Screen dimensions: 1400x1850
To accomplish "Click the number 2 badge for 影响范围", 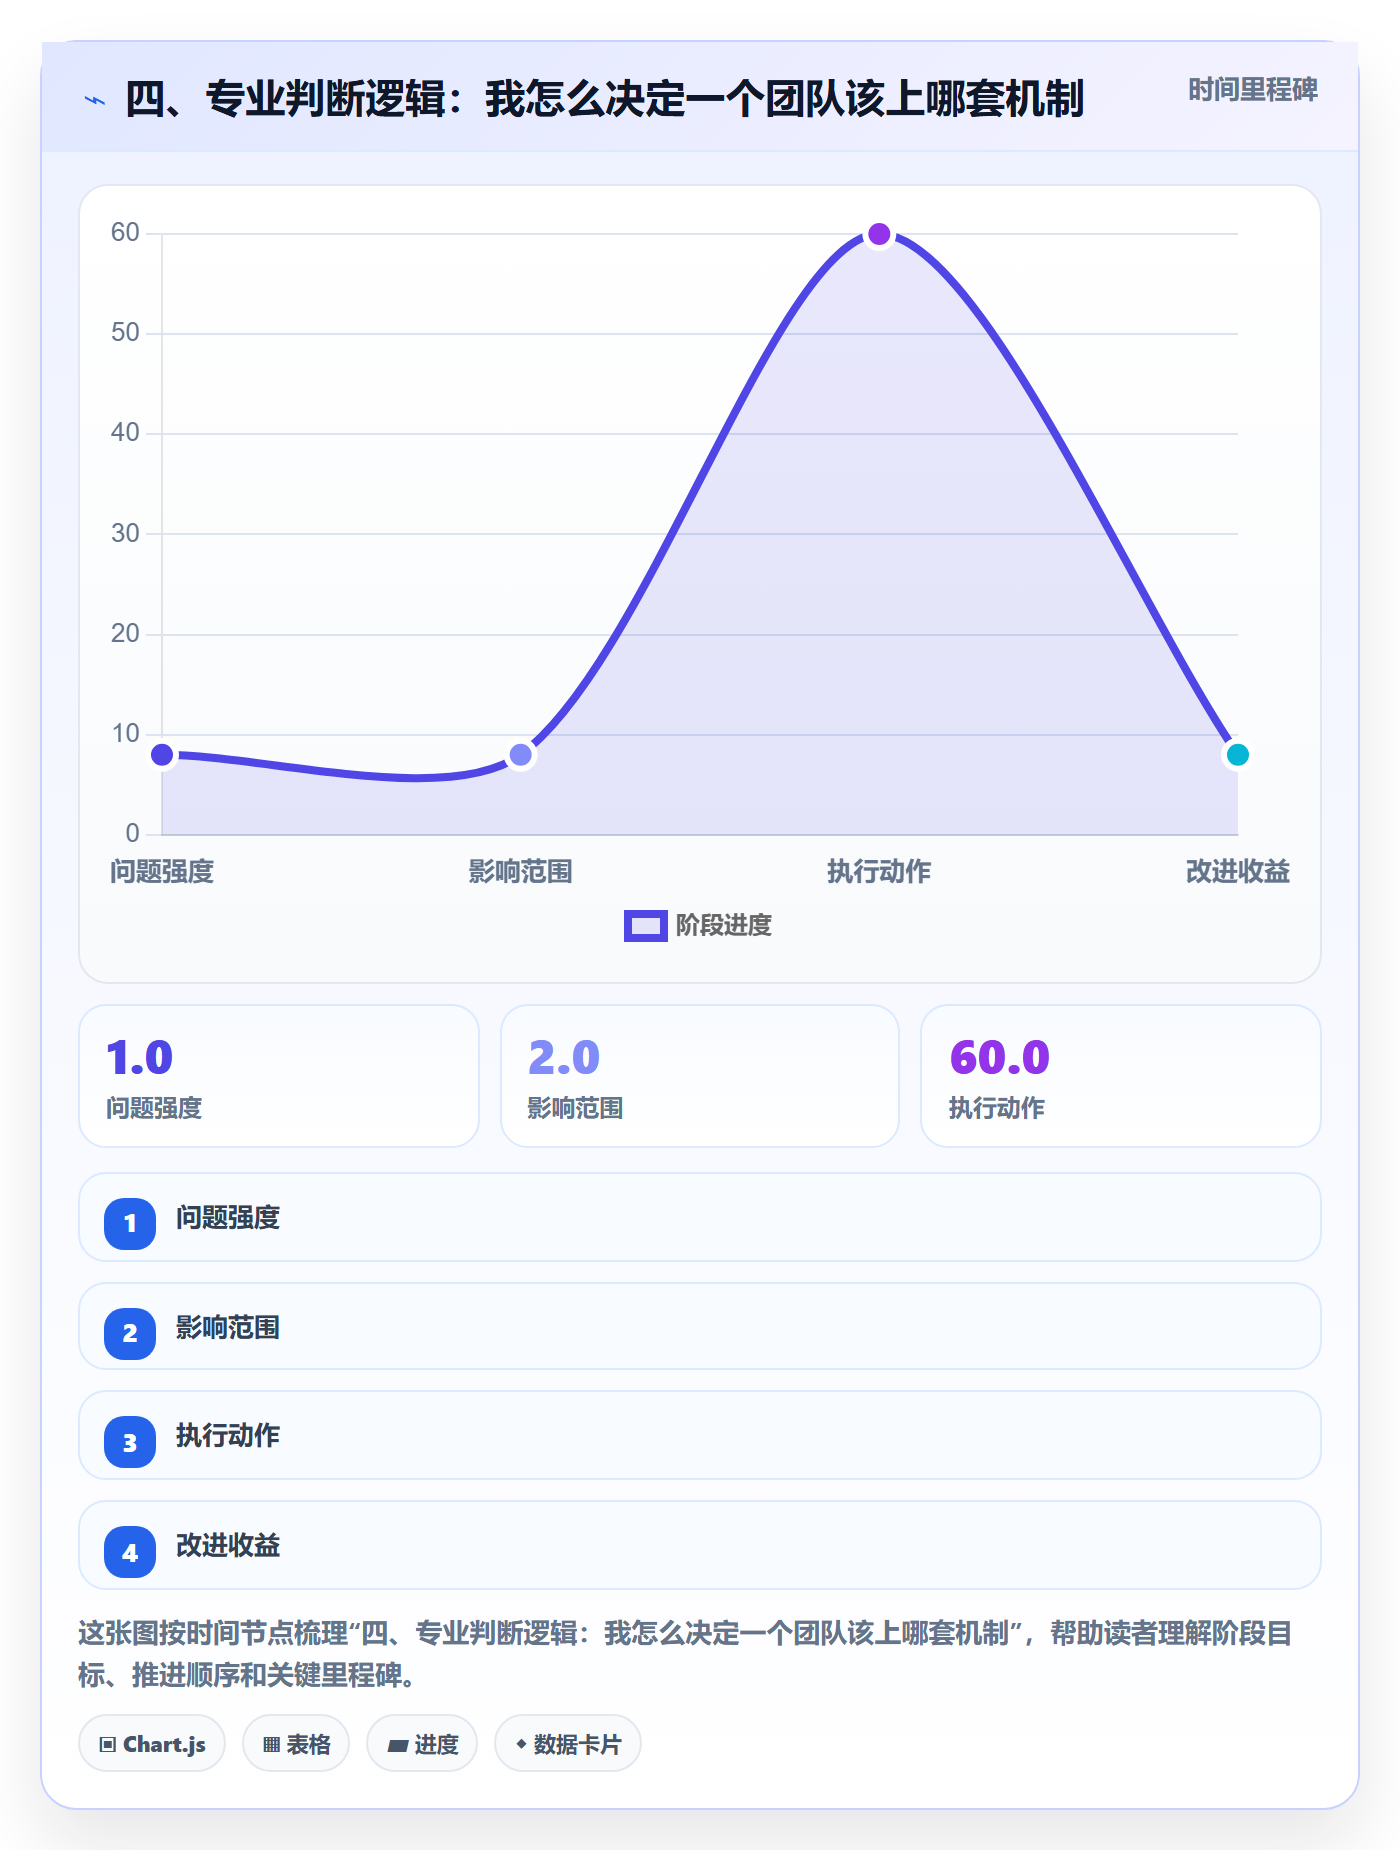I will 130,1333.
